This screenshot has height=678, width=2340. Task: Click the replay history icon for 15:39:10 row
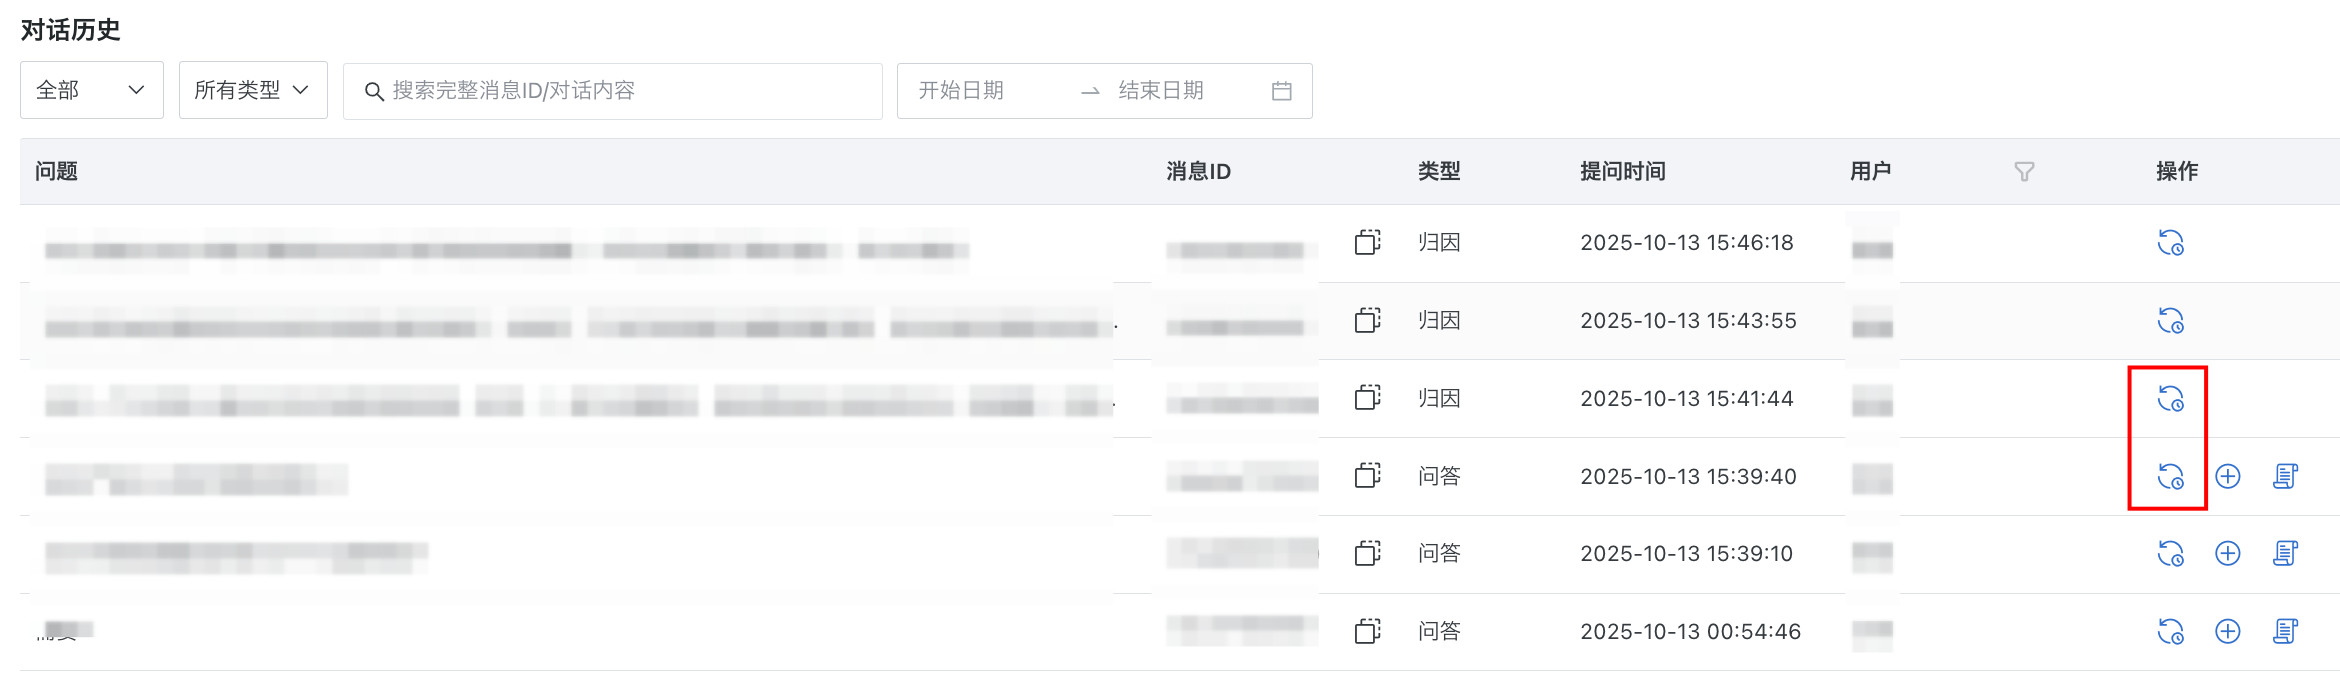(2170, 553)
